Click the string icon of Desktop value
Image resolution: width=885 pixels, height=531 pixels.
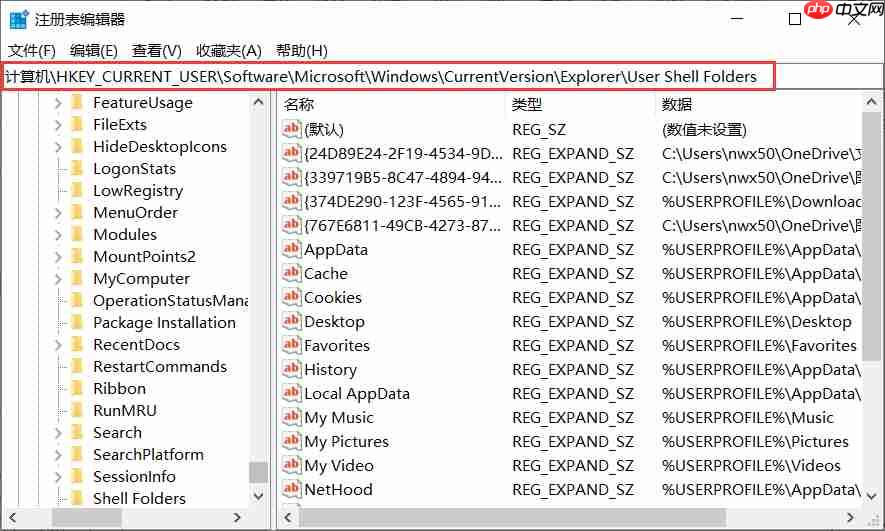coord(291,321)
